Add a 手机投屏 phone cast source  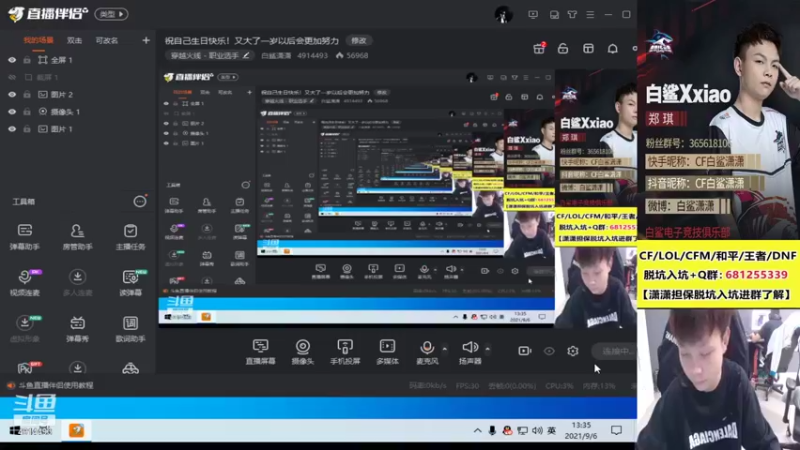(x=345, y=352)
